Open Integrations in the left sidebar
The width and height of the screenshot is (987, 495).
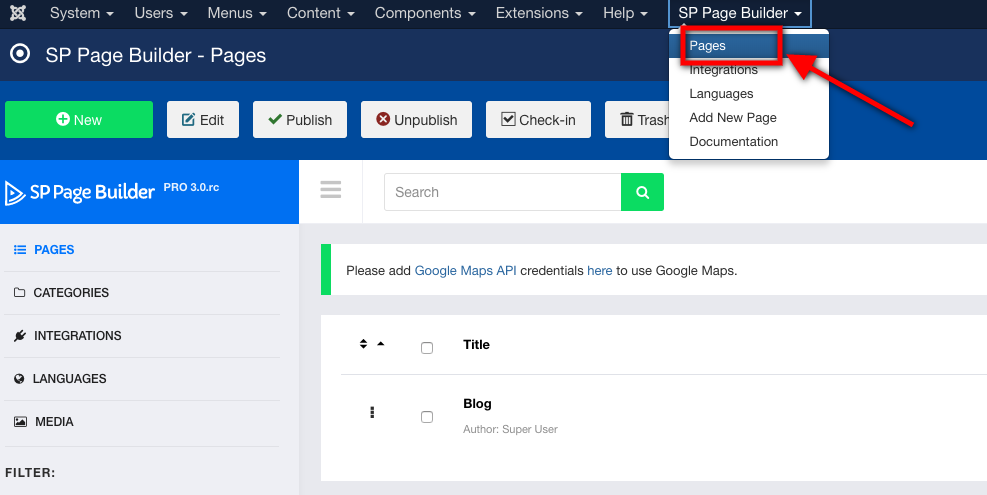[77, 336]
